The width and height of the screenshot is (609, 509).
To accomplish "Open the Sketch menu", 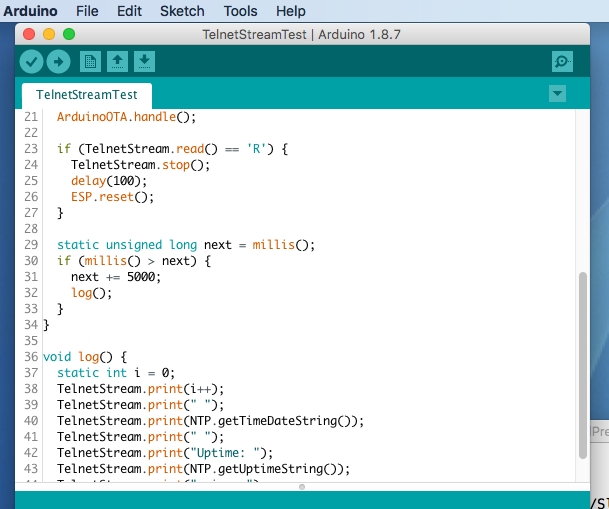I will click(x=182, y=11).
